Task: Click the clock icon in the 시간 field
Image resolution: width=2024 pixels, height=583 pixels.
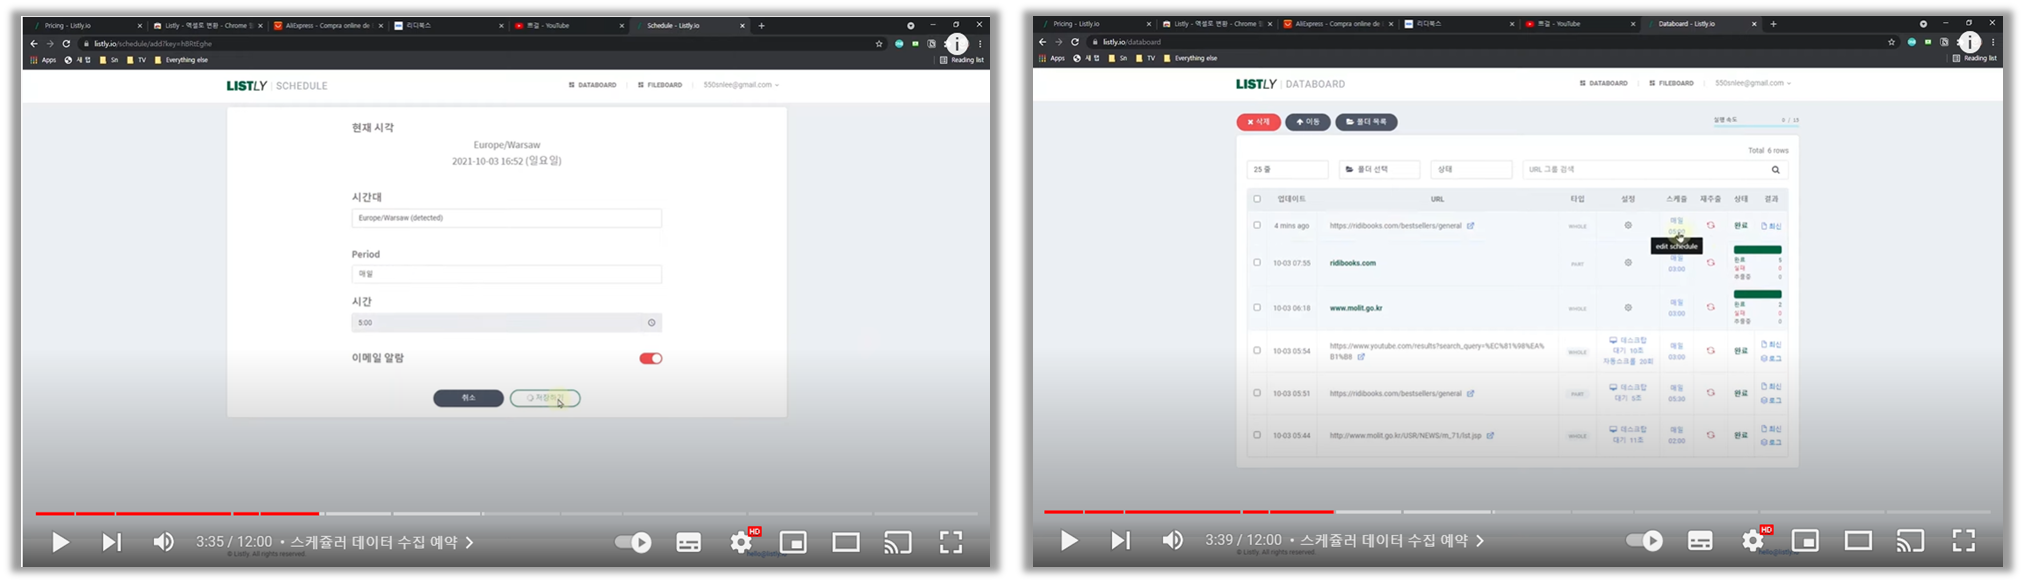Action: [x=651, y=323]
